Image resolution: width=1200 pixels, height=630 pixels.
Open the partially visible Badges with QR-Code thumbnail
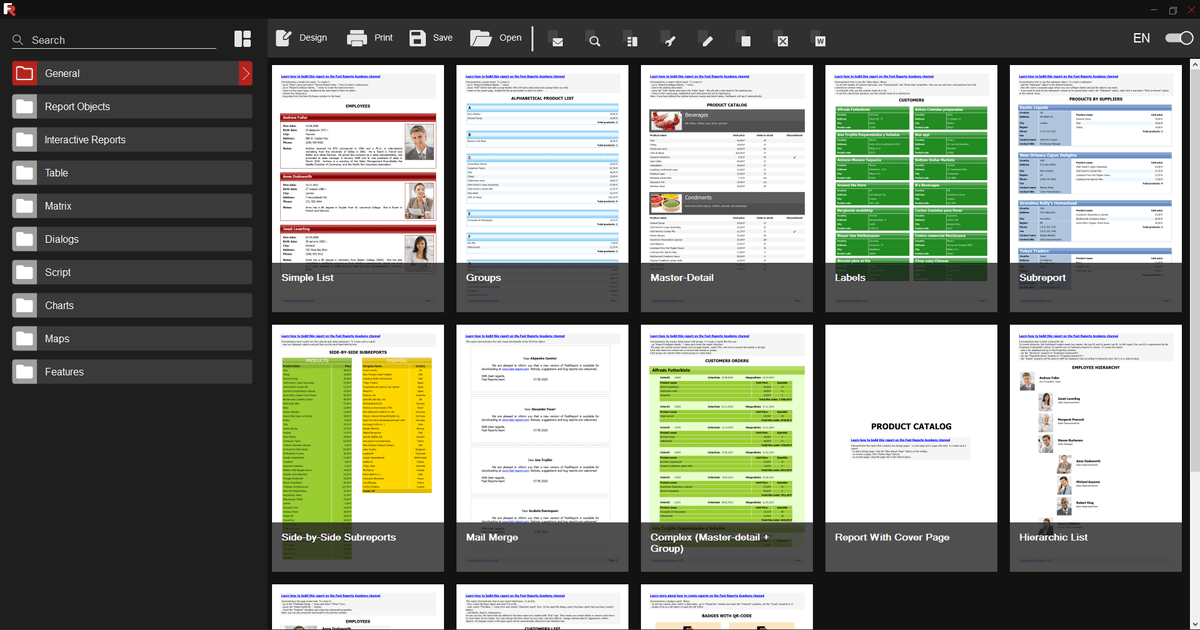[727, 607]
